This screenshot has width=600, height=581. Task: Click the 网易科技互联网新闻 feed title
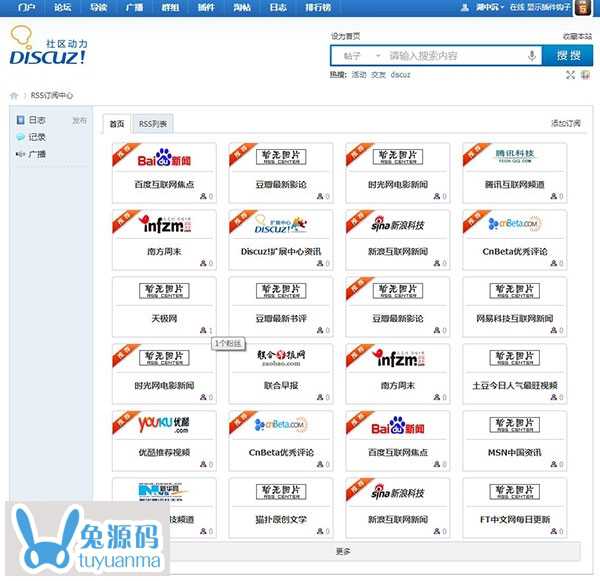tap(515, 318)
